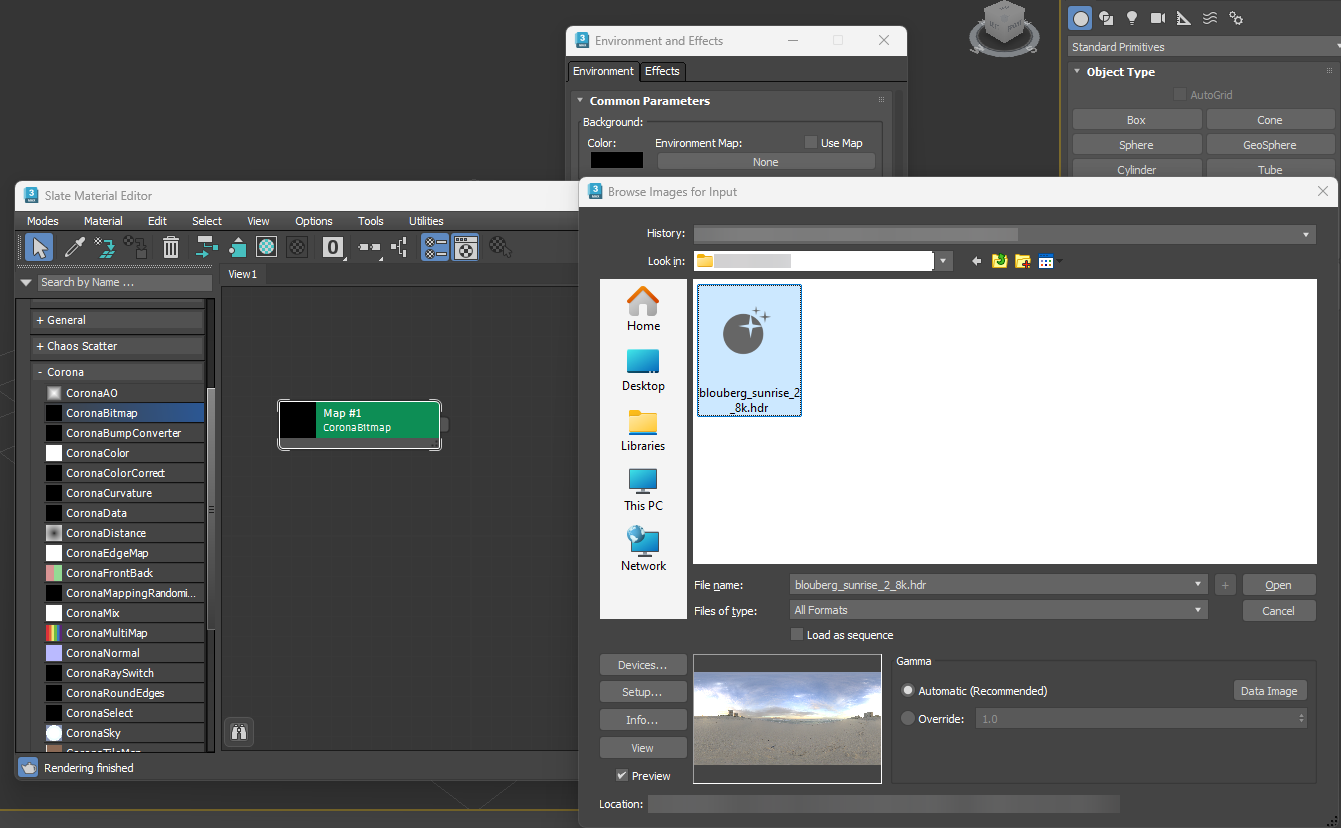Collapse the Corona group

pos(118,372)
